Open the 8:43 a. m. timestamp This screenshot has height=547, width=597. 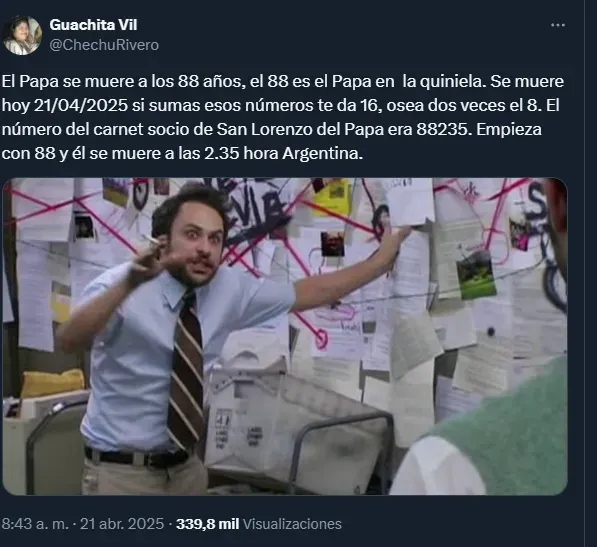point(35,524)
